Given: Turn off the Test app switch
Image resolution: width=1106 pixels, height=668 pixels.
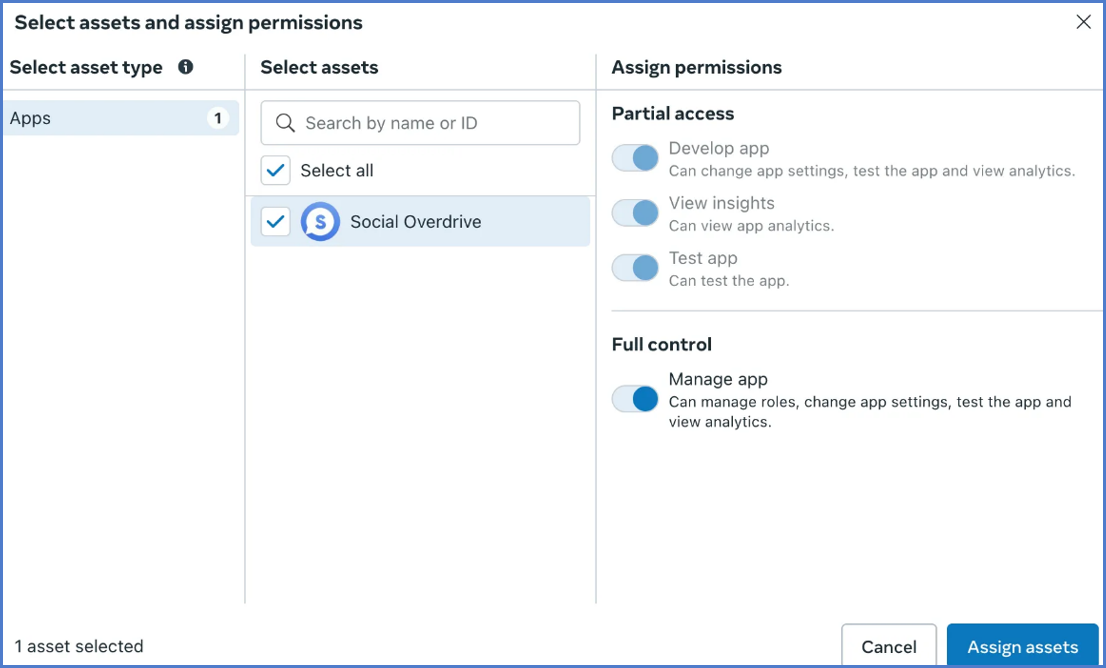Looking at the screenshot, I should coord(635,268).
